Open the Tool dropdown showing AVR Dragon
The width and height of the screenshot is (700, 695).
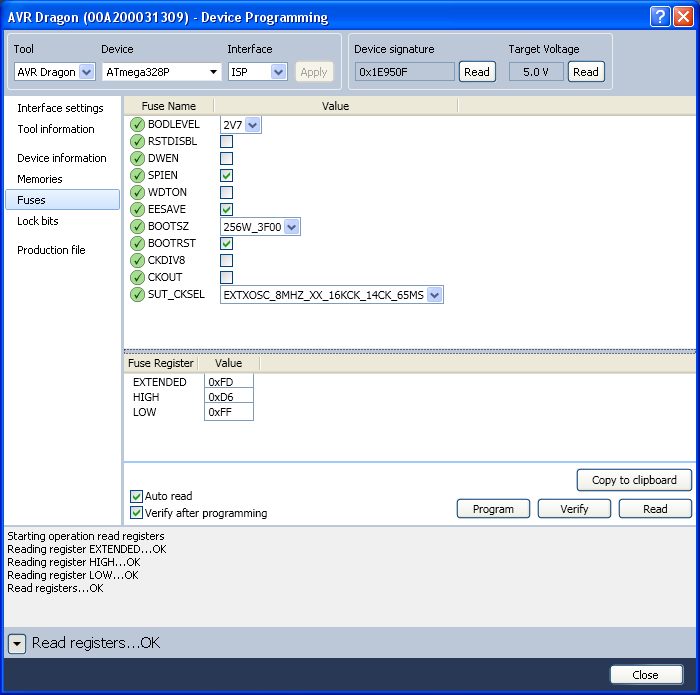coord(55,72)
